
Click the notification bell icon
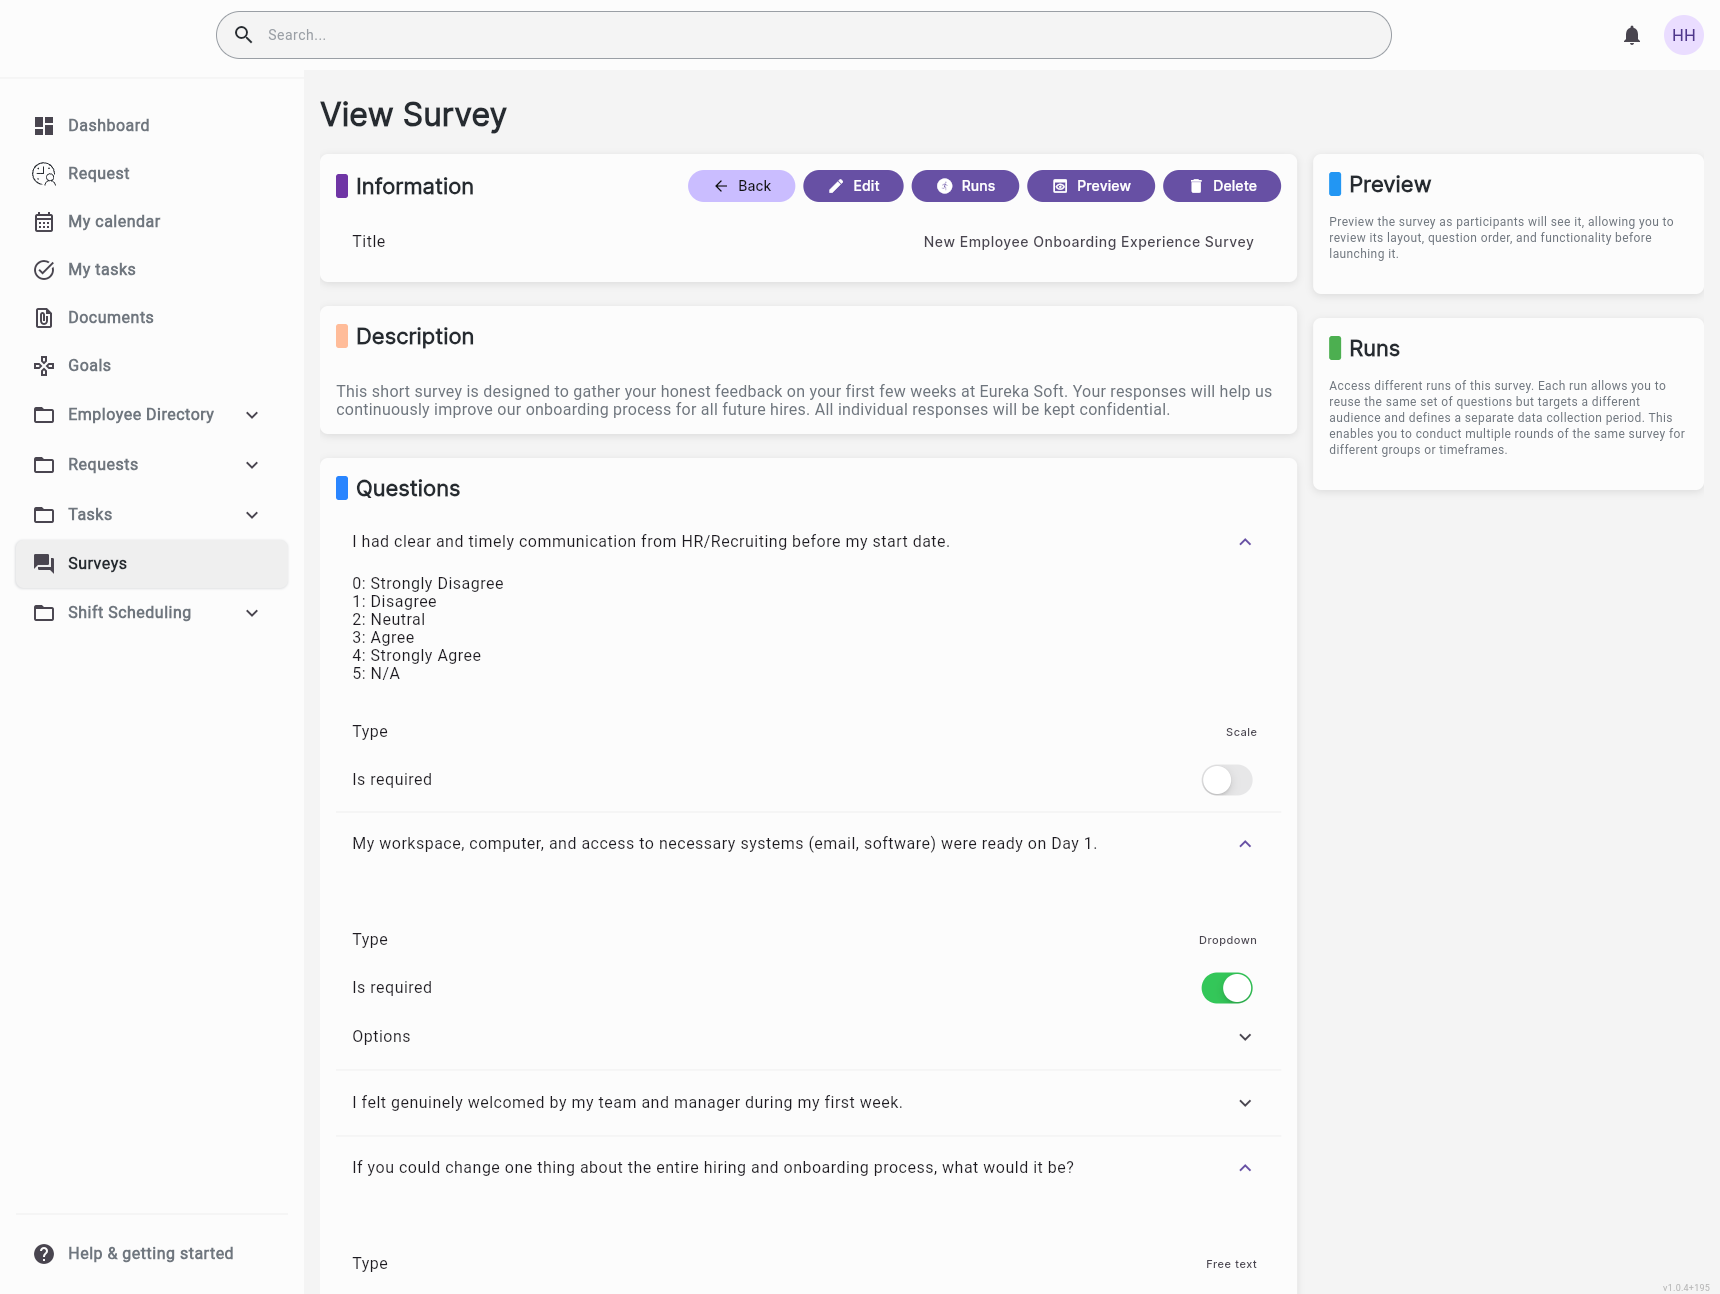click(1631, 35)
